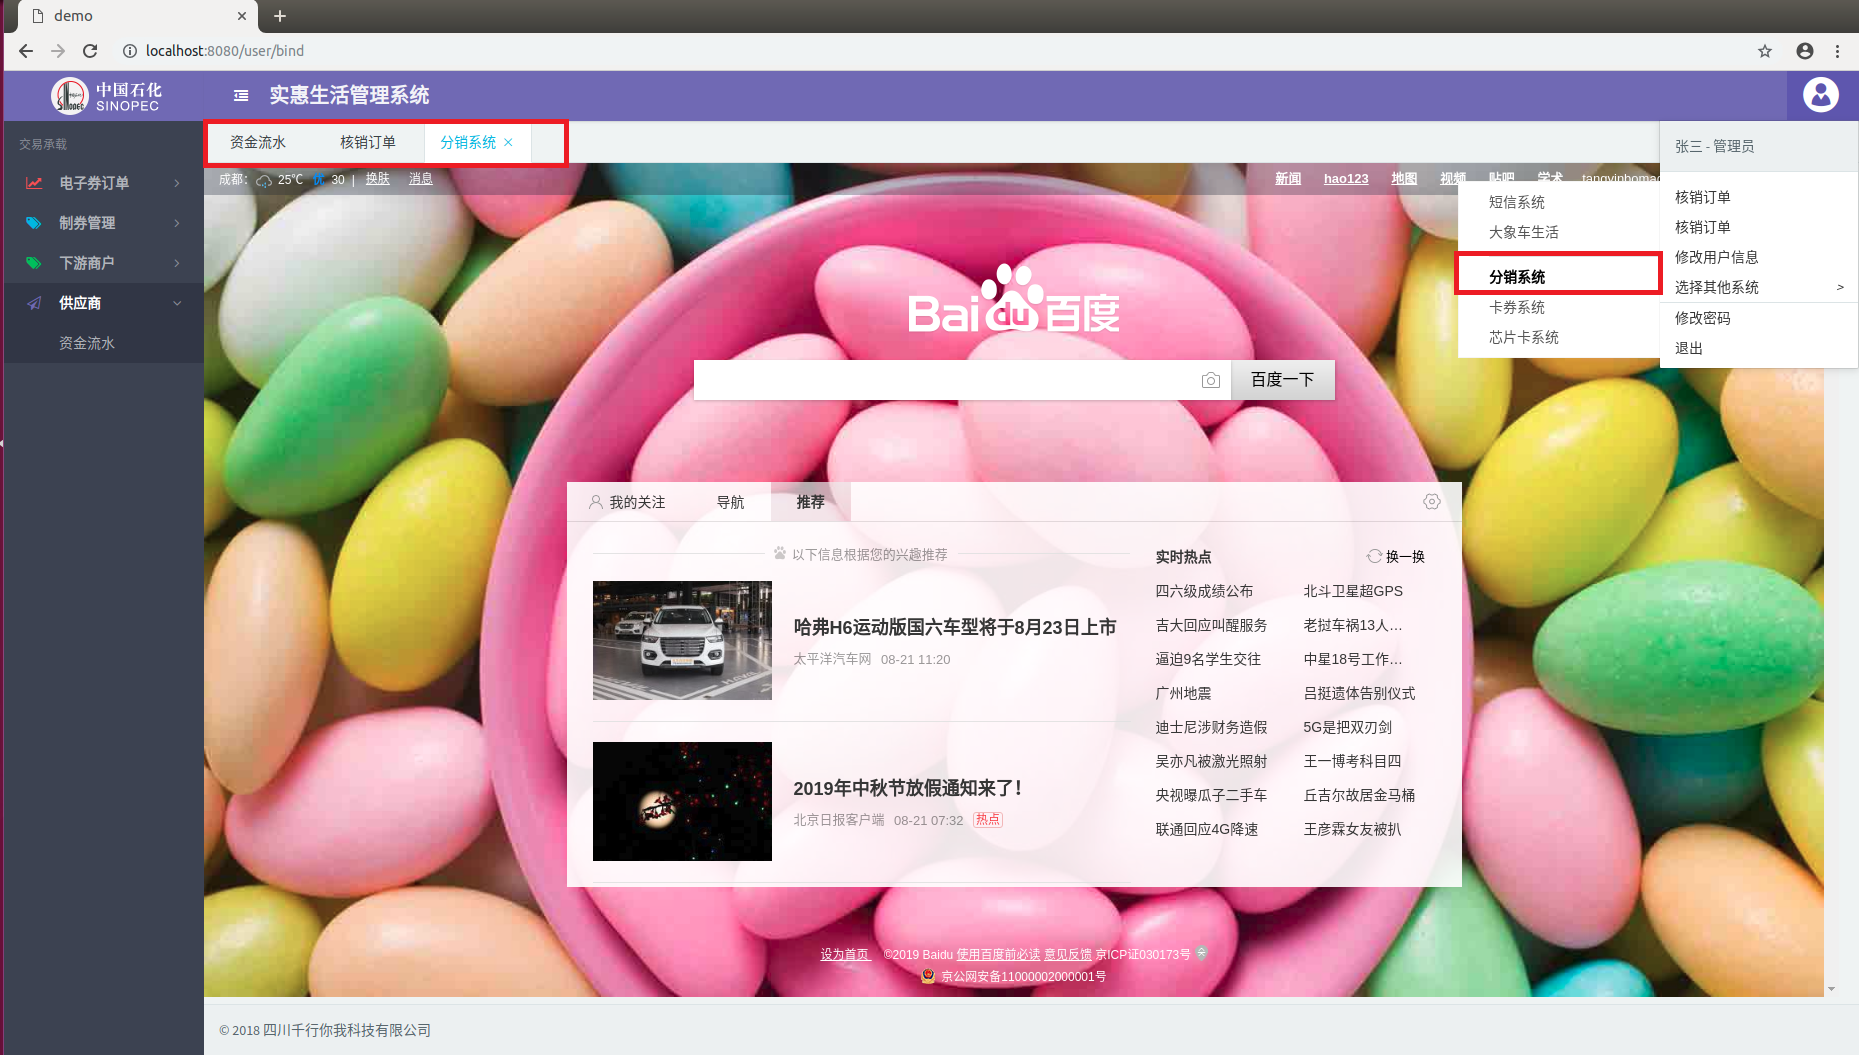Click the camera image search icon
The height and width of the screenshot is (1055, 1859).
(1210, 380)
